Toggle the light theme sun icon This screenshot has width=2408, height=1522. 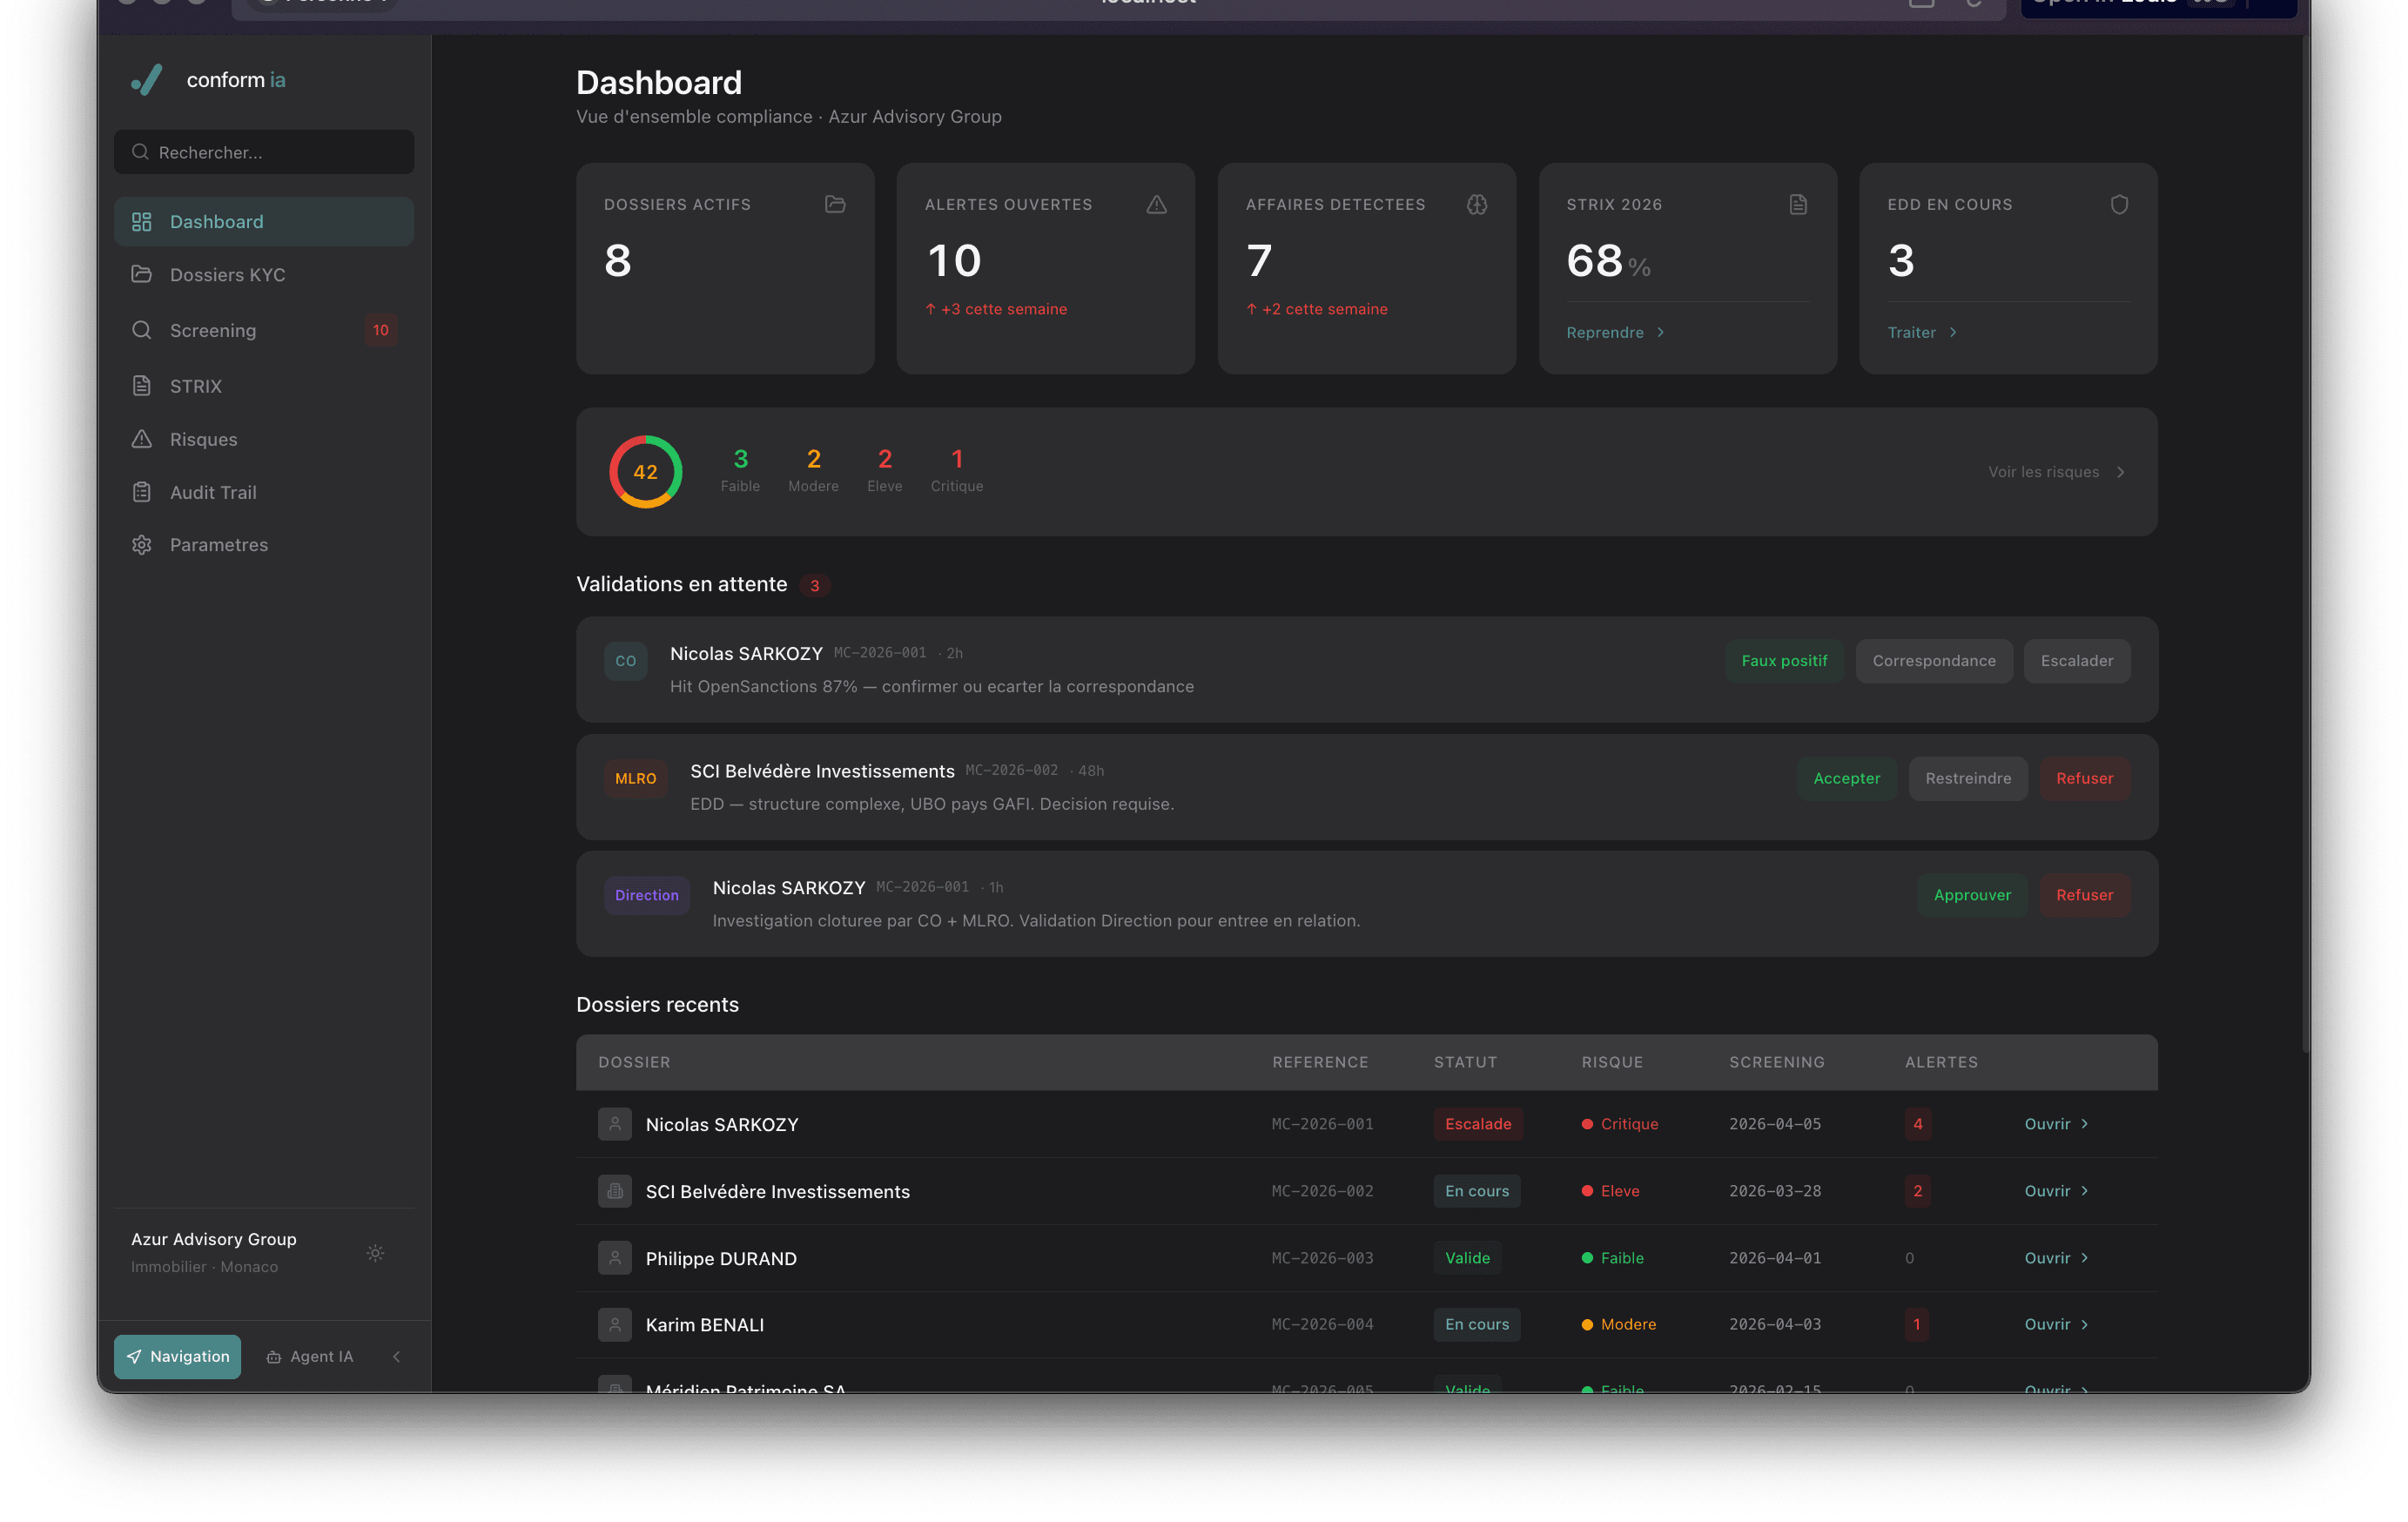tap(375, 1252)
